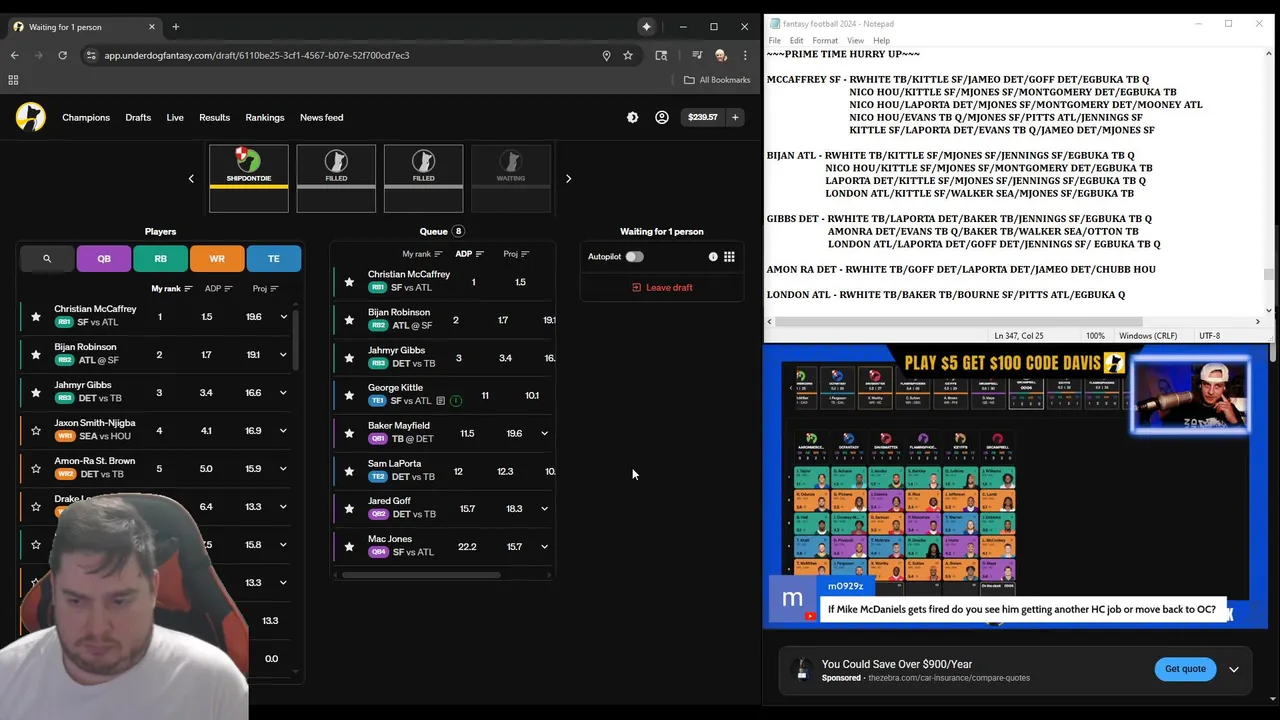This screenshot has width=1280, height=720.
Task: Click the autopilot info icon
Action: (x=713, y=257)
